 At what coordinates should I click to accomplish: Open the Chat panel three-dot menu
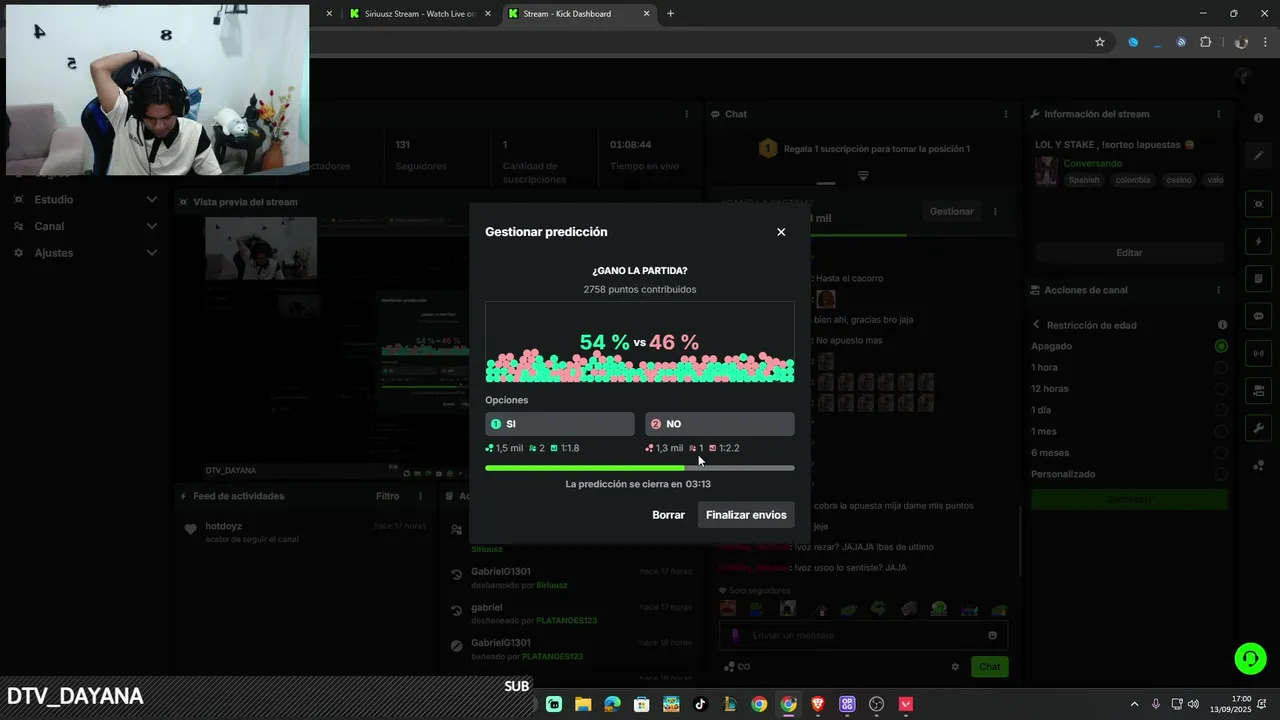tap(1005, 114)
